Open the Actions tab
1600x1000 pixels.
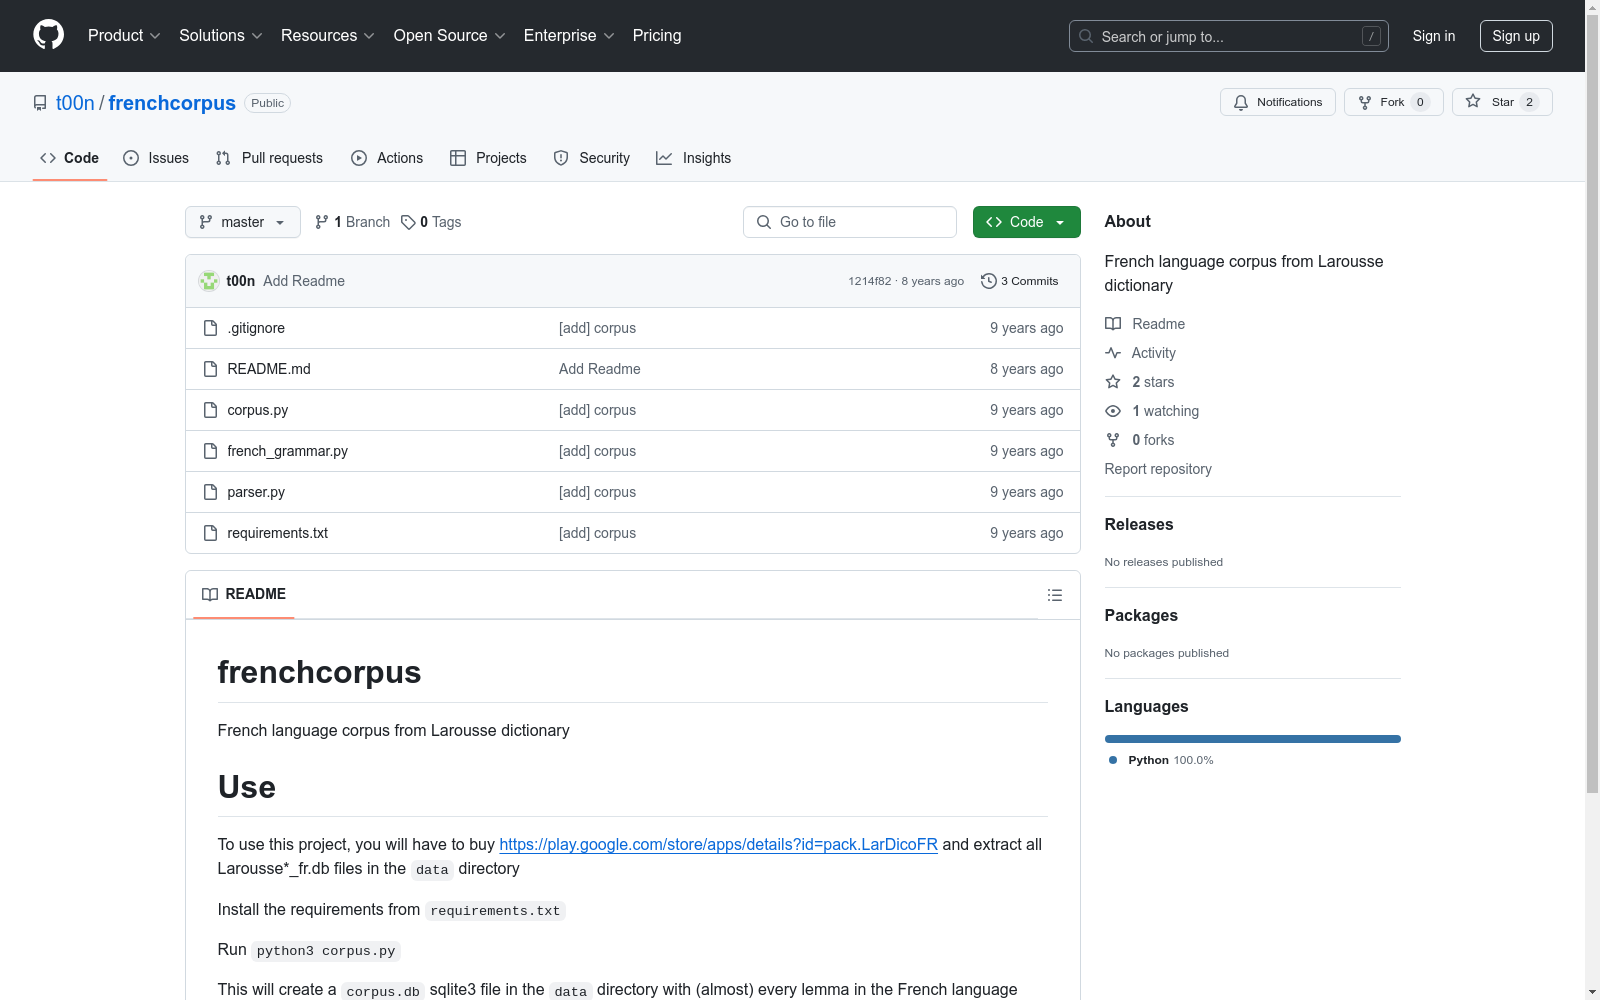[x=387, y=158]
